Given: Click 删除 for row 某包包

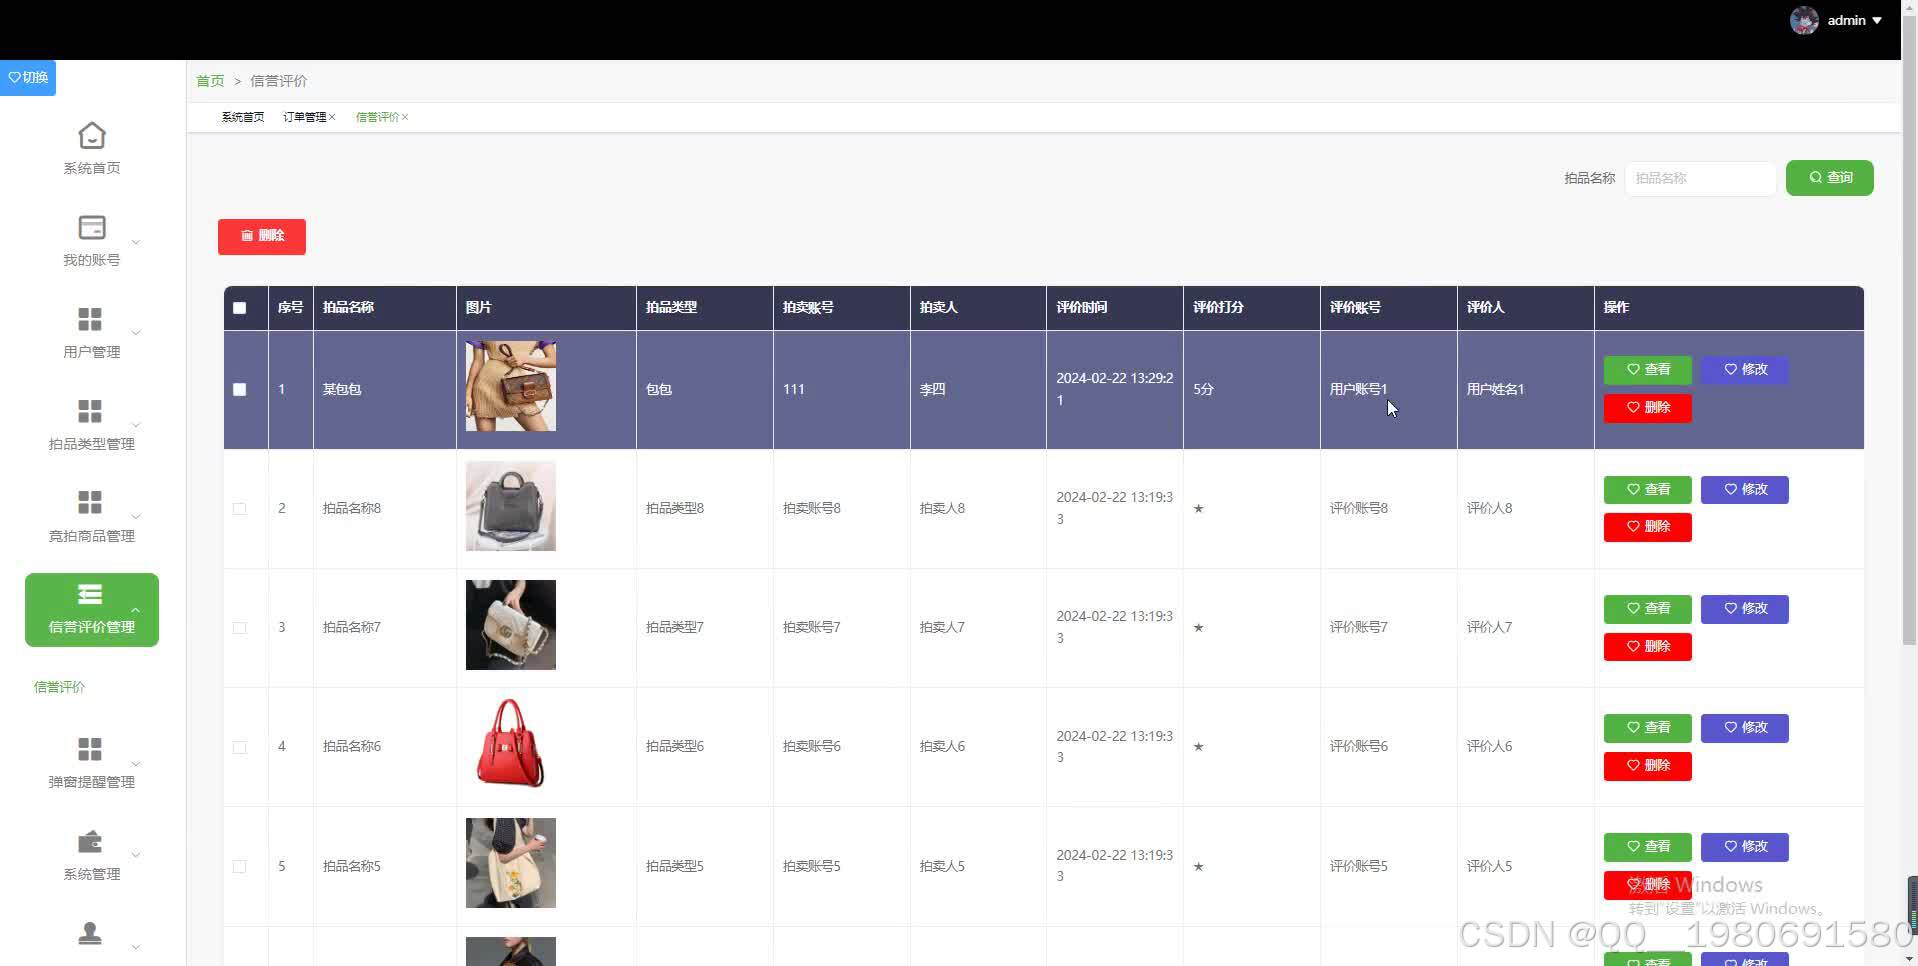Looking at the screenshot, I should click(1647, 408).
